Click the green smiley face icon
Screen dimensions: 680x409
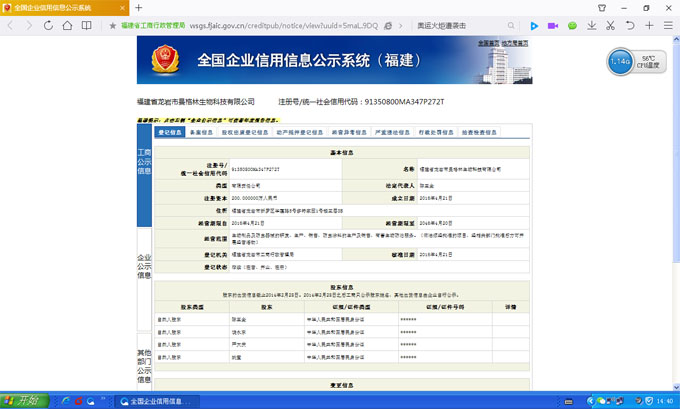[572, 26]
